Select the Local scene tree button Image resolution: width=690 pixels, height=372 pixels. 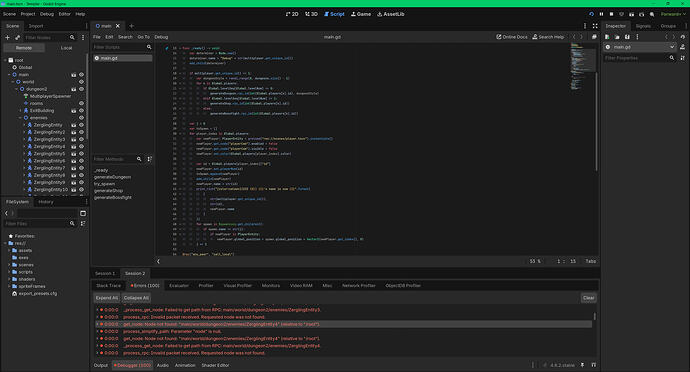[66, 48]
